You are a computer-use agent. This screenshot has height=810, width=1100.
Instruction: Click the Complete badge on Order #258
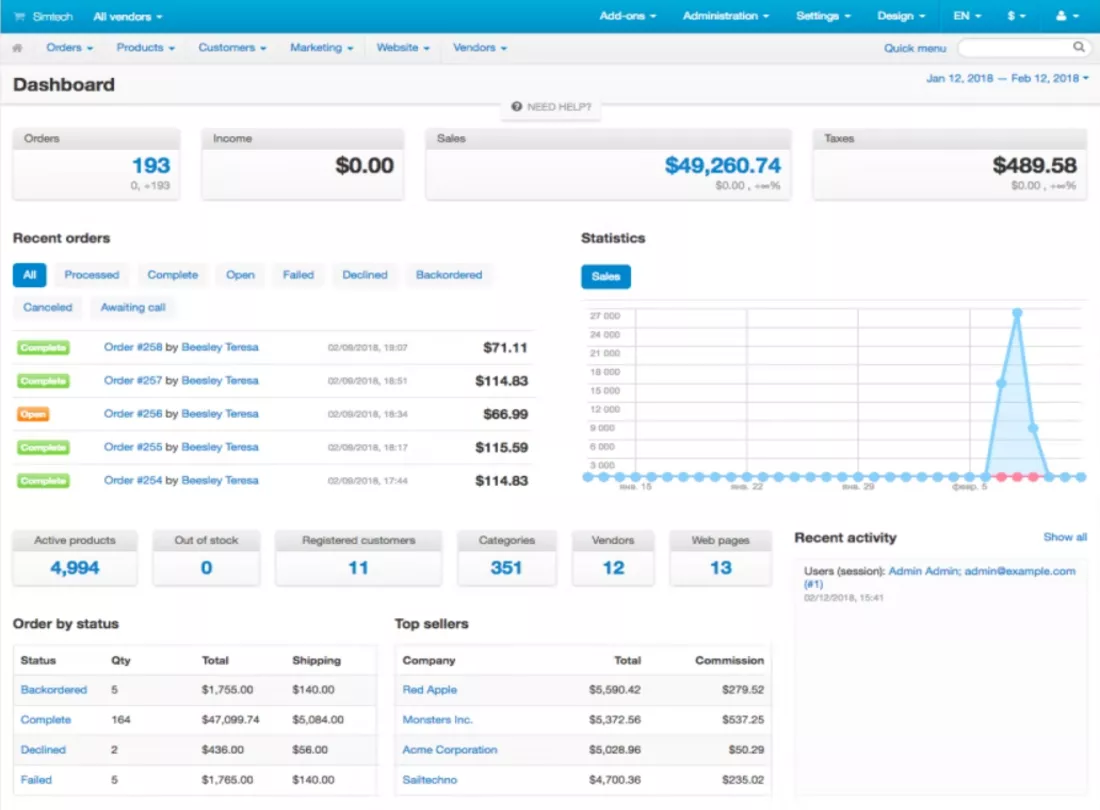click(43, 348)
